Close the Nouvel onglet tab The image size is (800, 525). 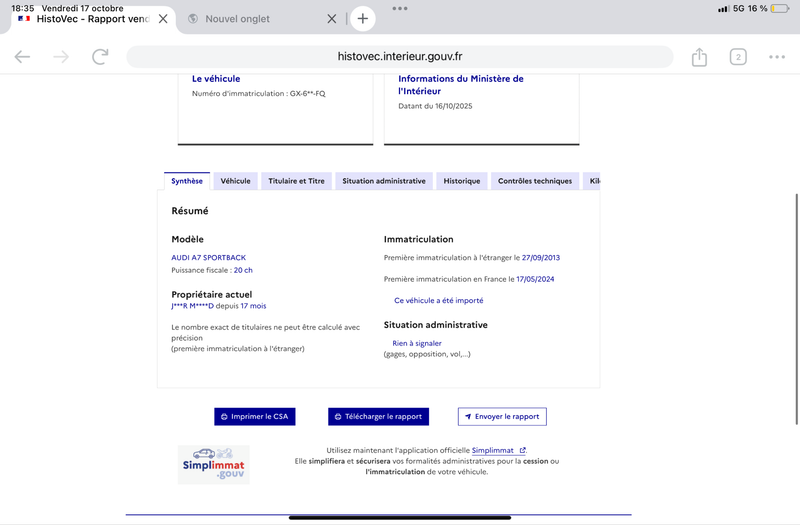[x=332, y=18]
